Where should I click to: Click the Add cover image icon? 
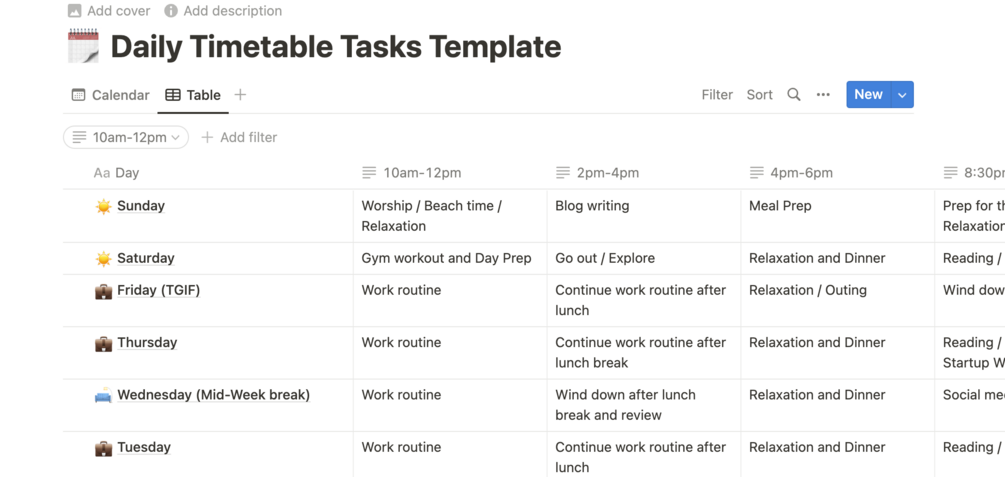coord(75,11)
